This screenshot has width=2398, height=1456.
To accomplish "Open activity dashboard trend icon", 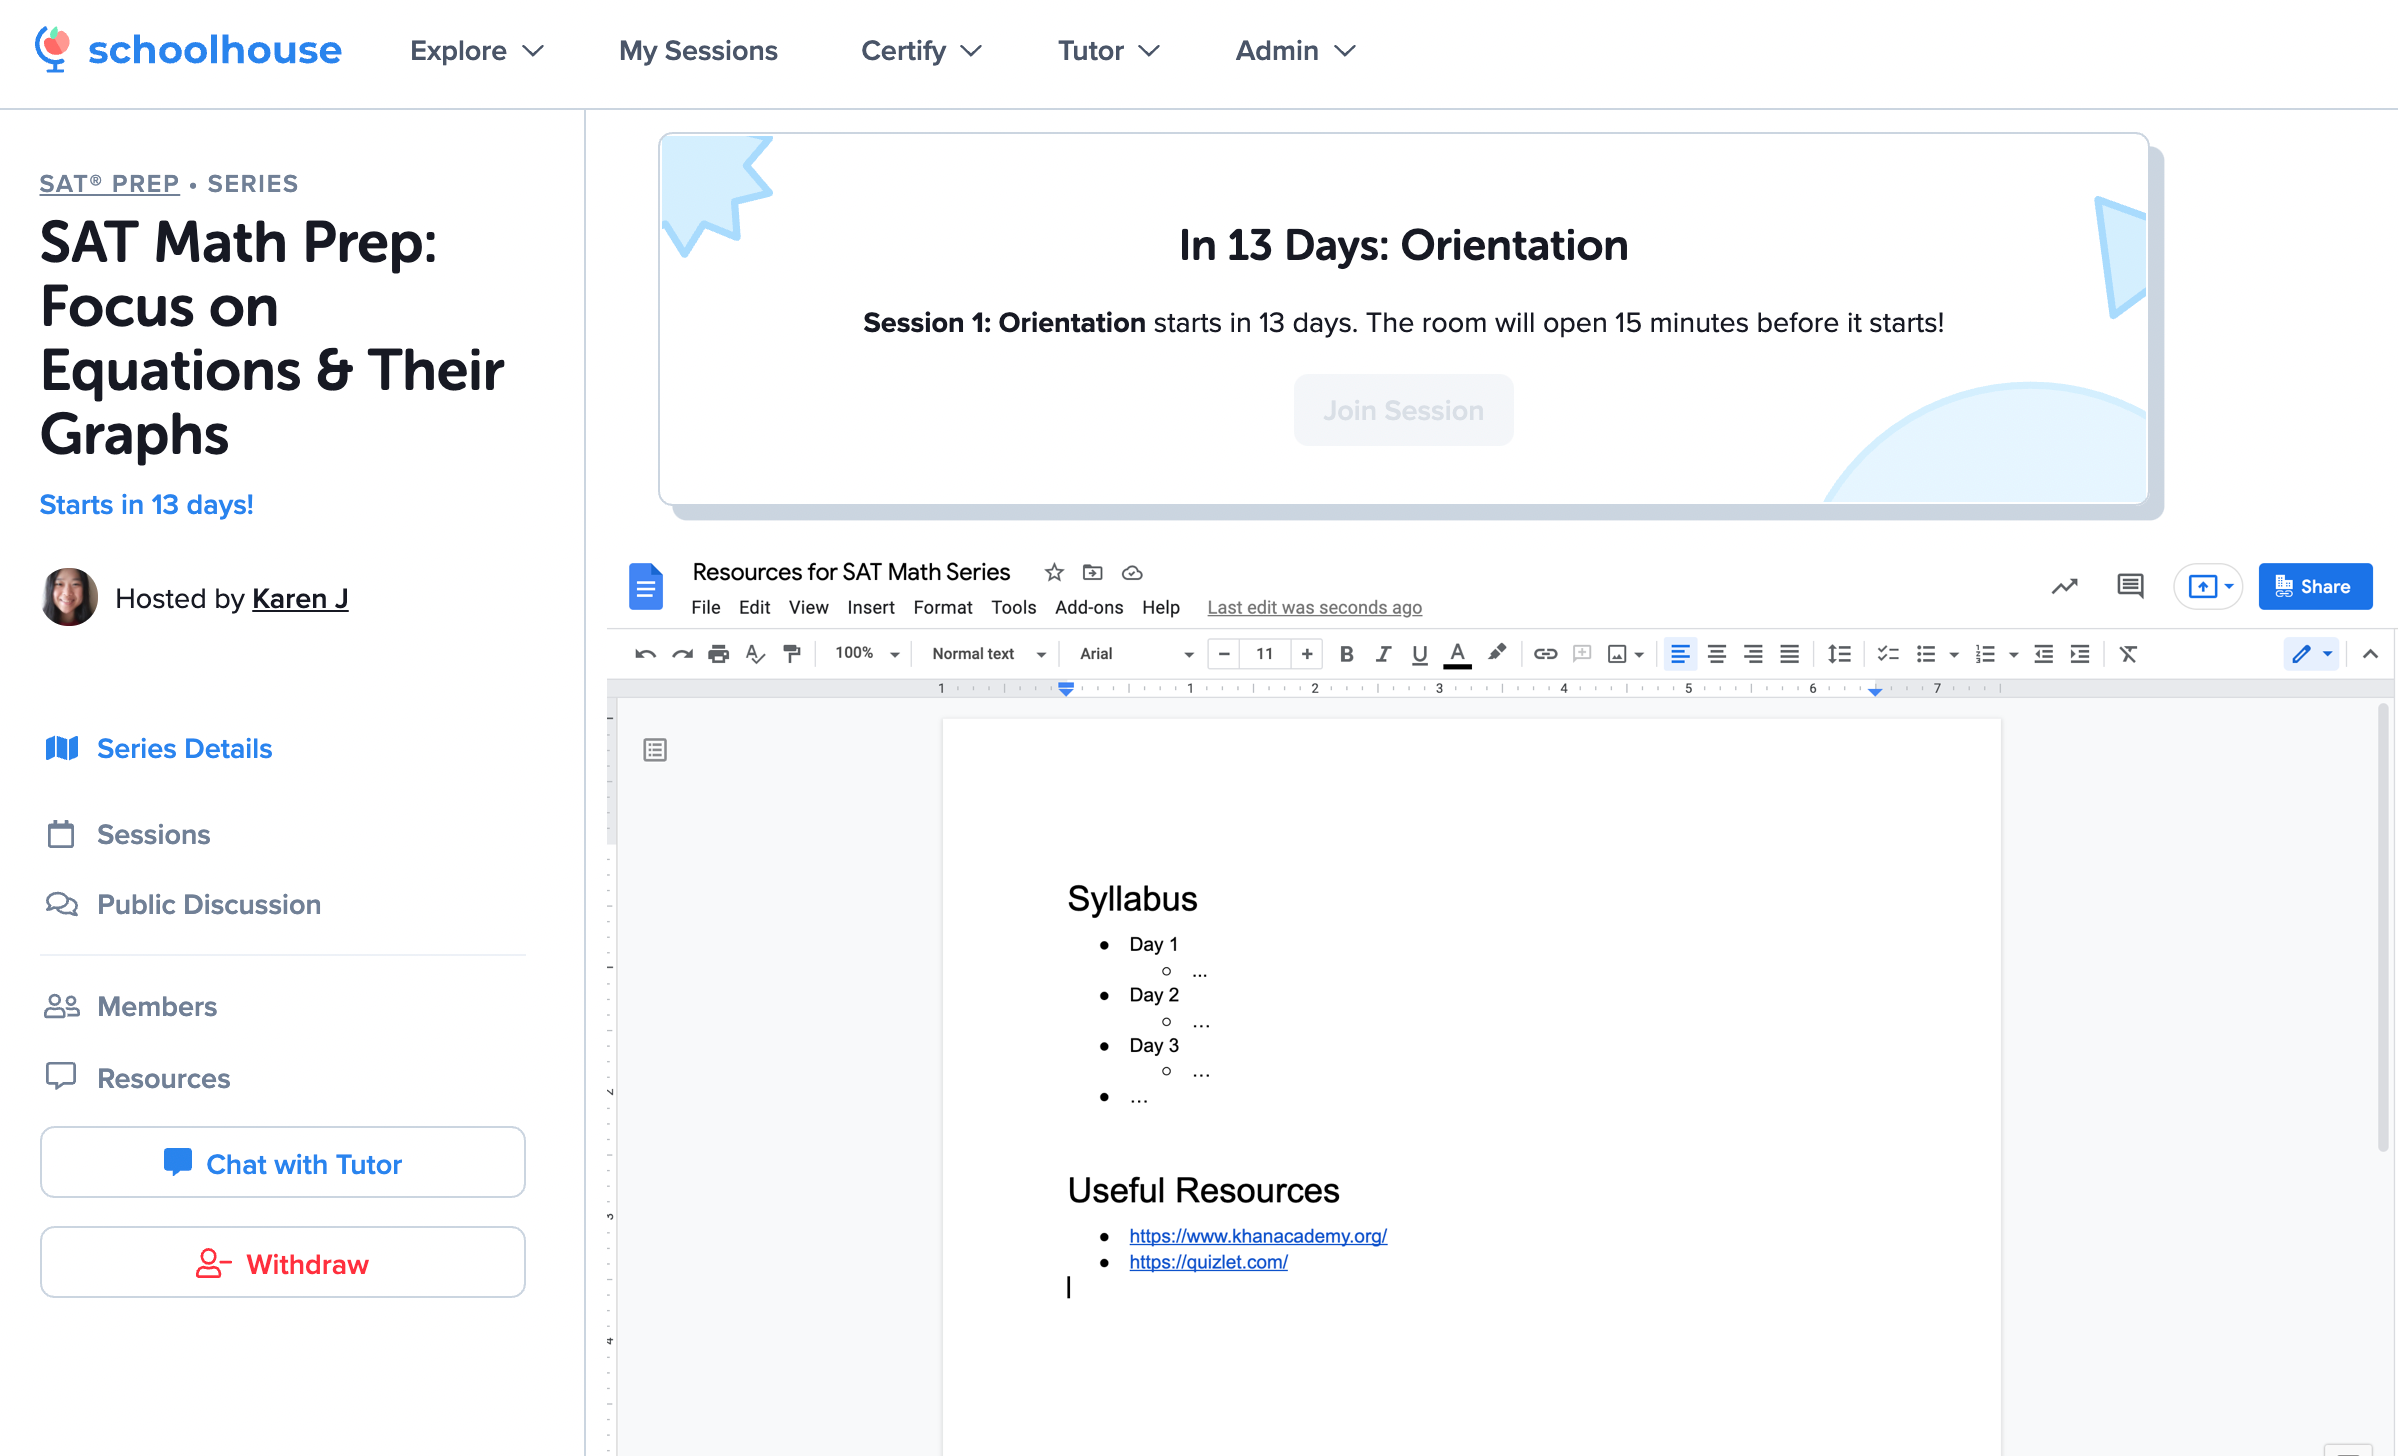I will tap(2065, 586).
